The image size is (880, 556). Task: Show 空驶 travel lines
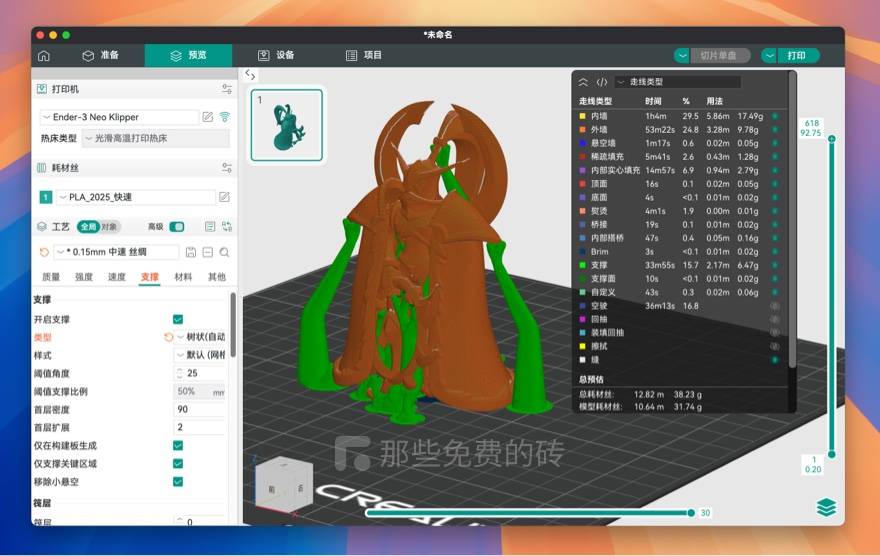click(774, 306)
